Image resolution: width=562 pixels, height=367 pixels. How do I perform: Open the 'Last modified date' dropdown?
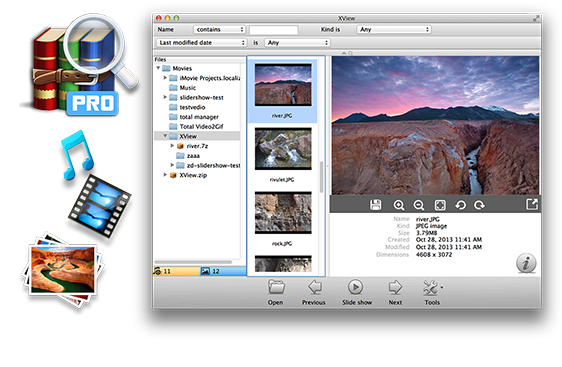click(x=202, y=43)
